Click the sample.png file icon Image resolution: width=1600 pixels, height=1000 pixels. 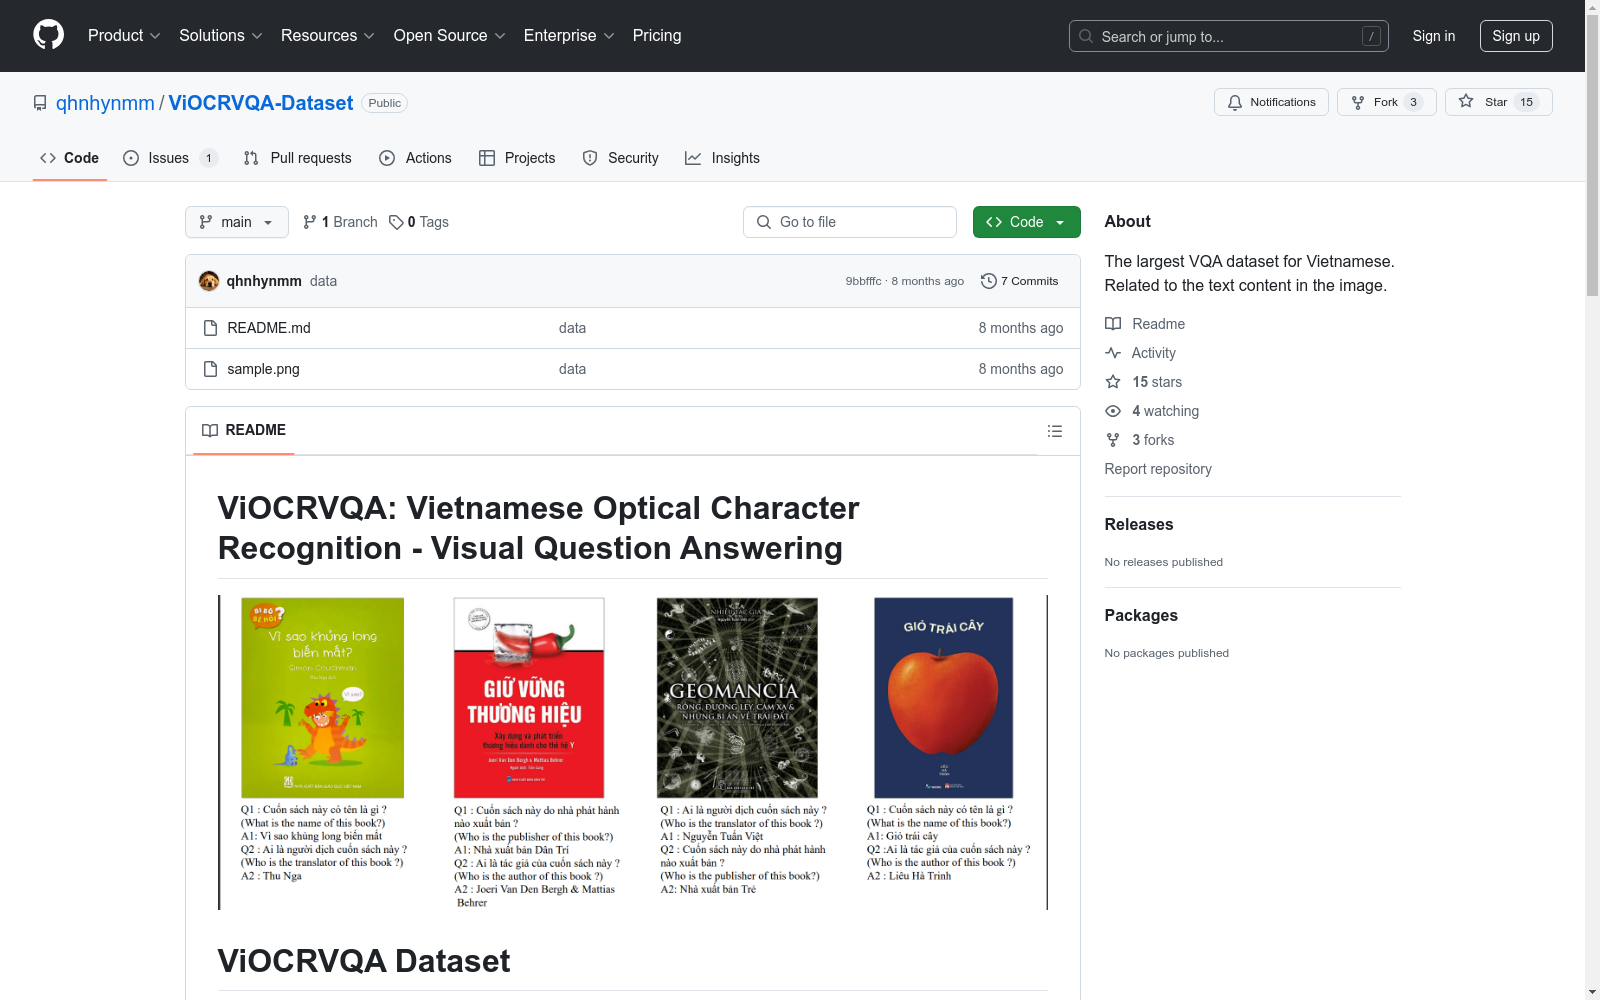pyautogui.click(x=210, y=369)
